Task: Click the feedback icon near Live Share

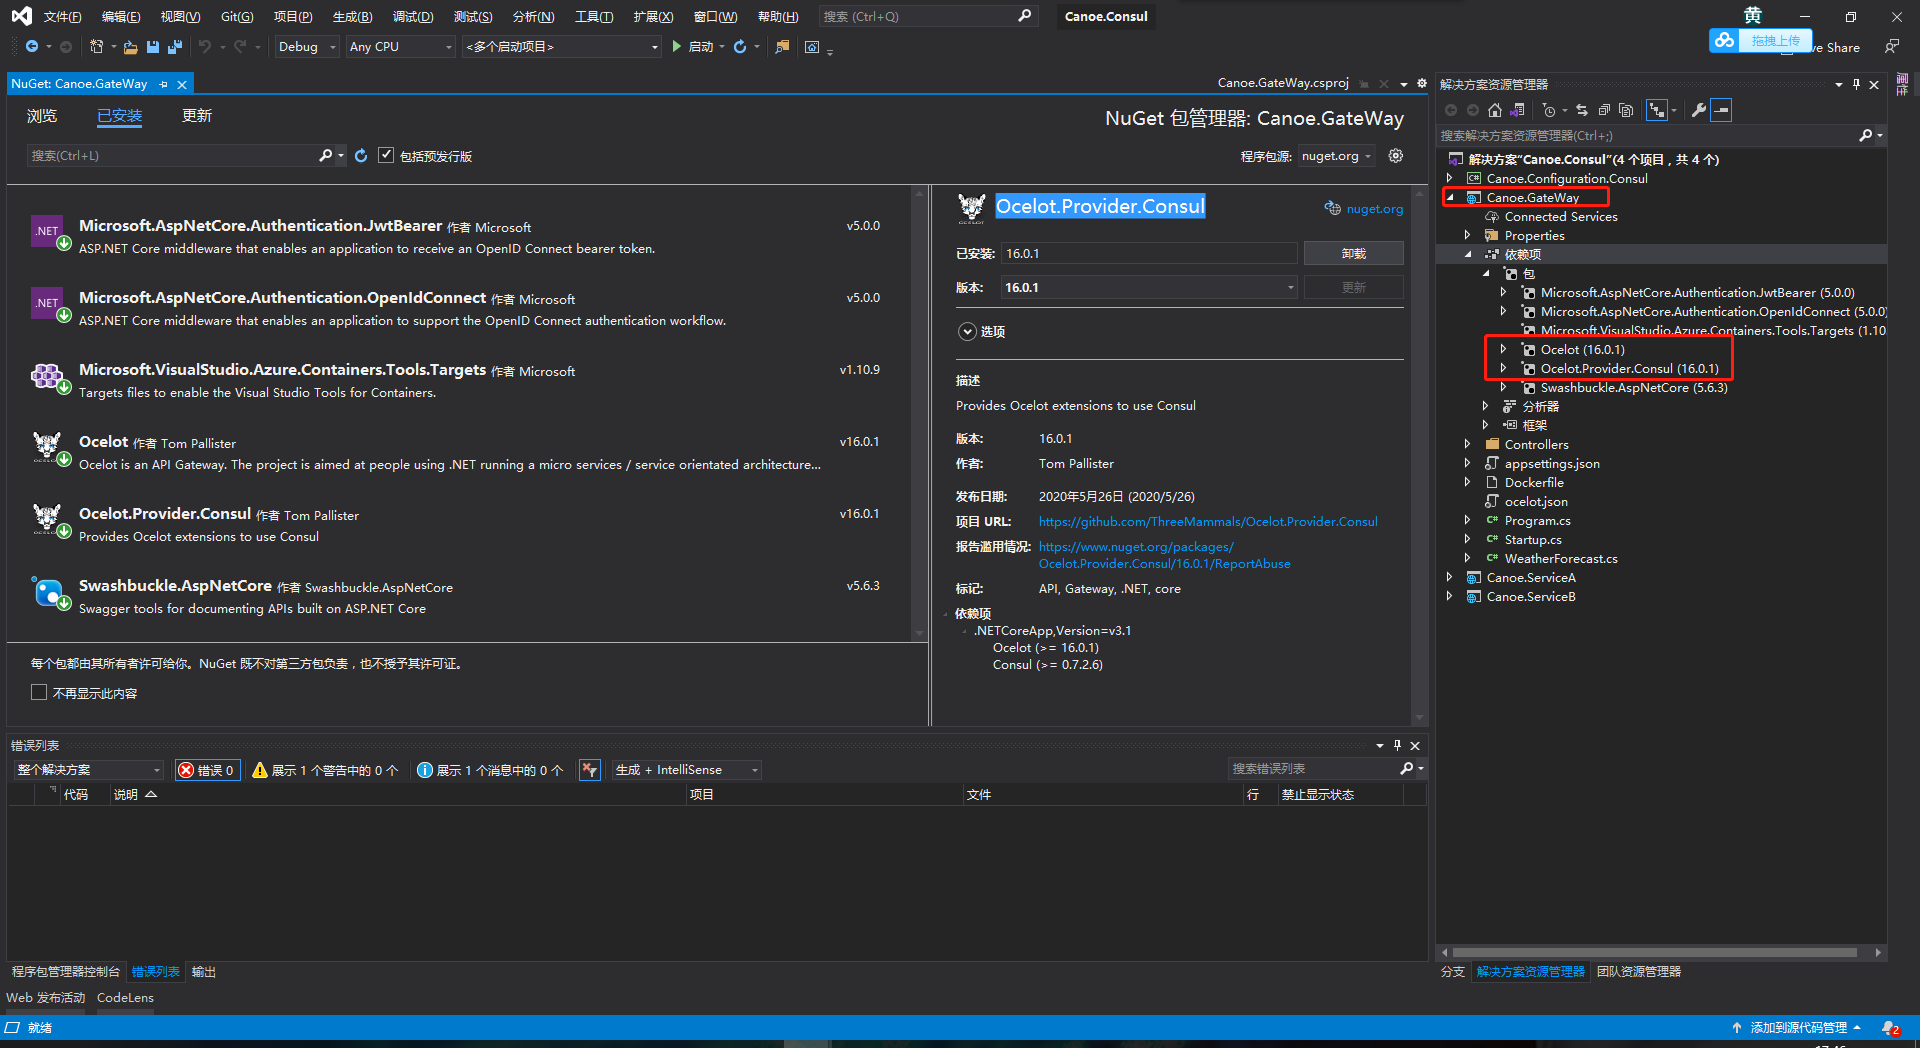Action: click(x=1892, y=47)
